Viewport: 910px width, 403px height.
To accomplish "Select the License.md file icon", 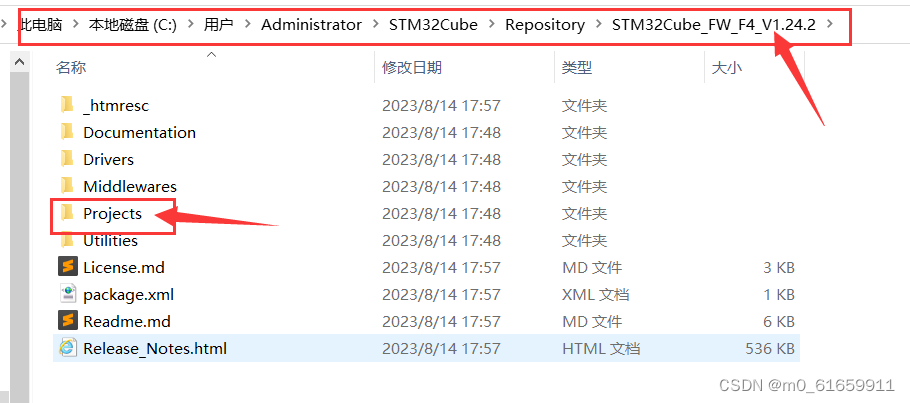I will click(x=68, y=267).
